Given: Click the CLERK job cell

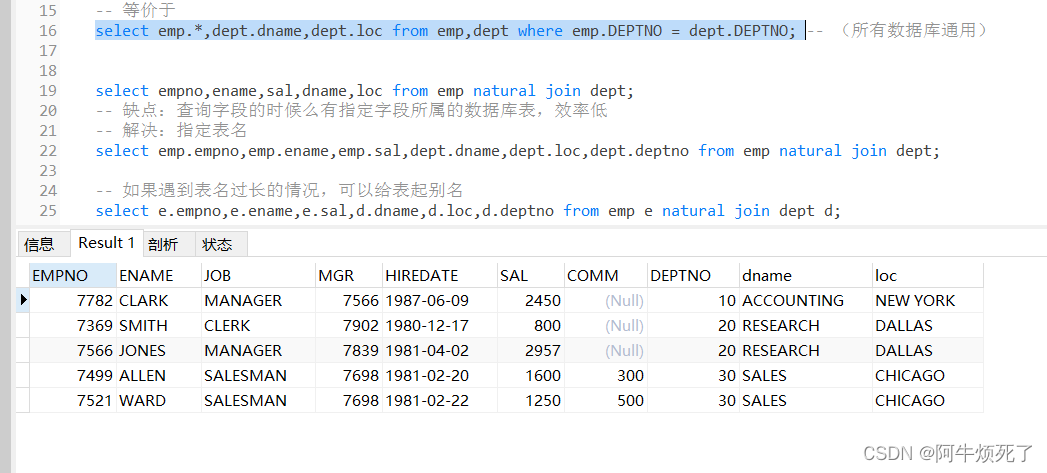Looking at the screenshot, I should tap(258, 325).
